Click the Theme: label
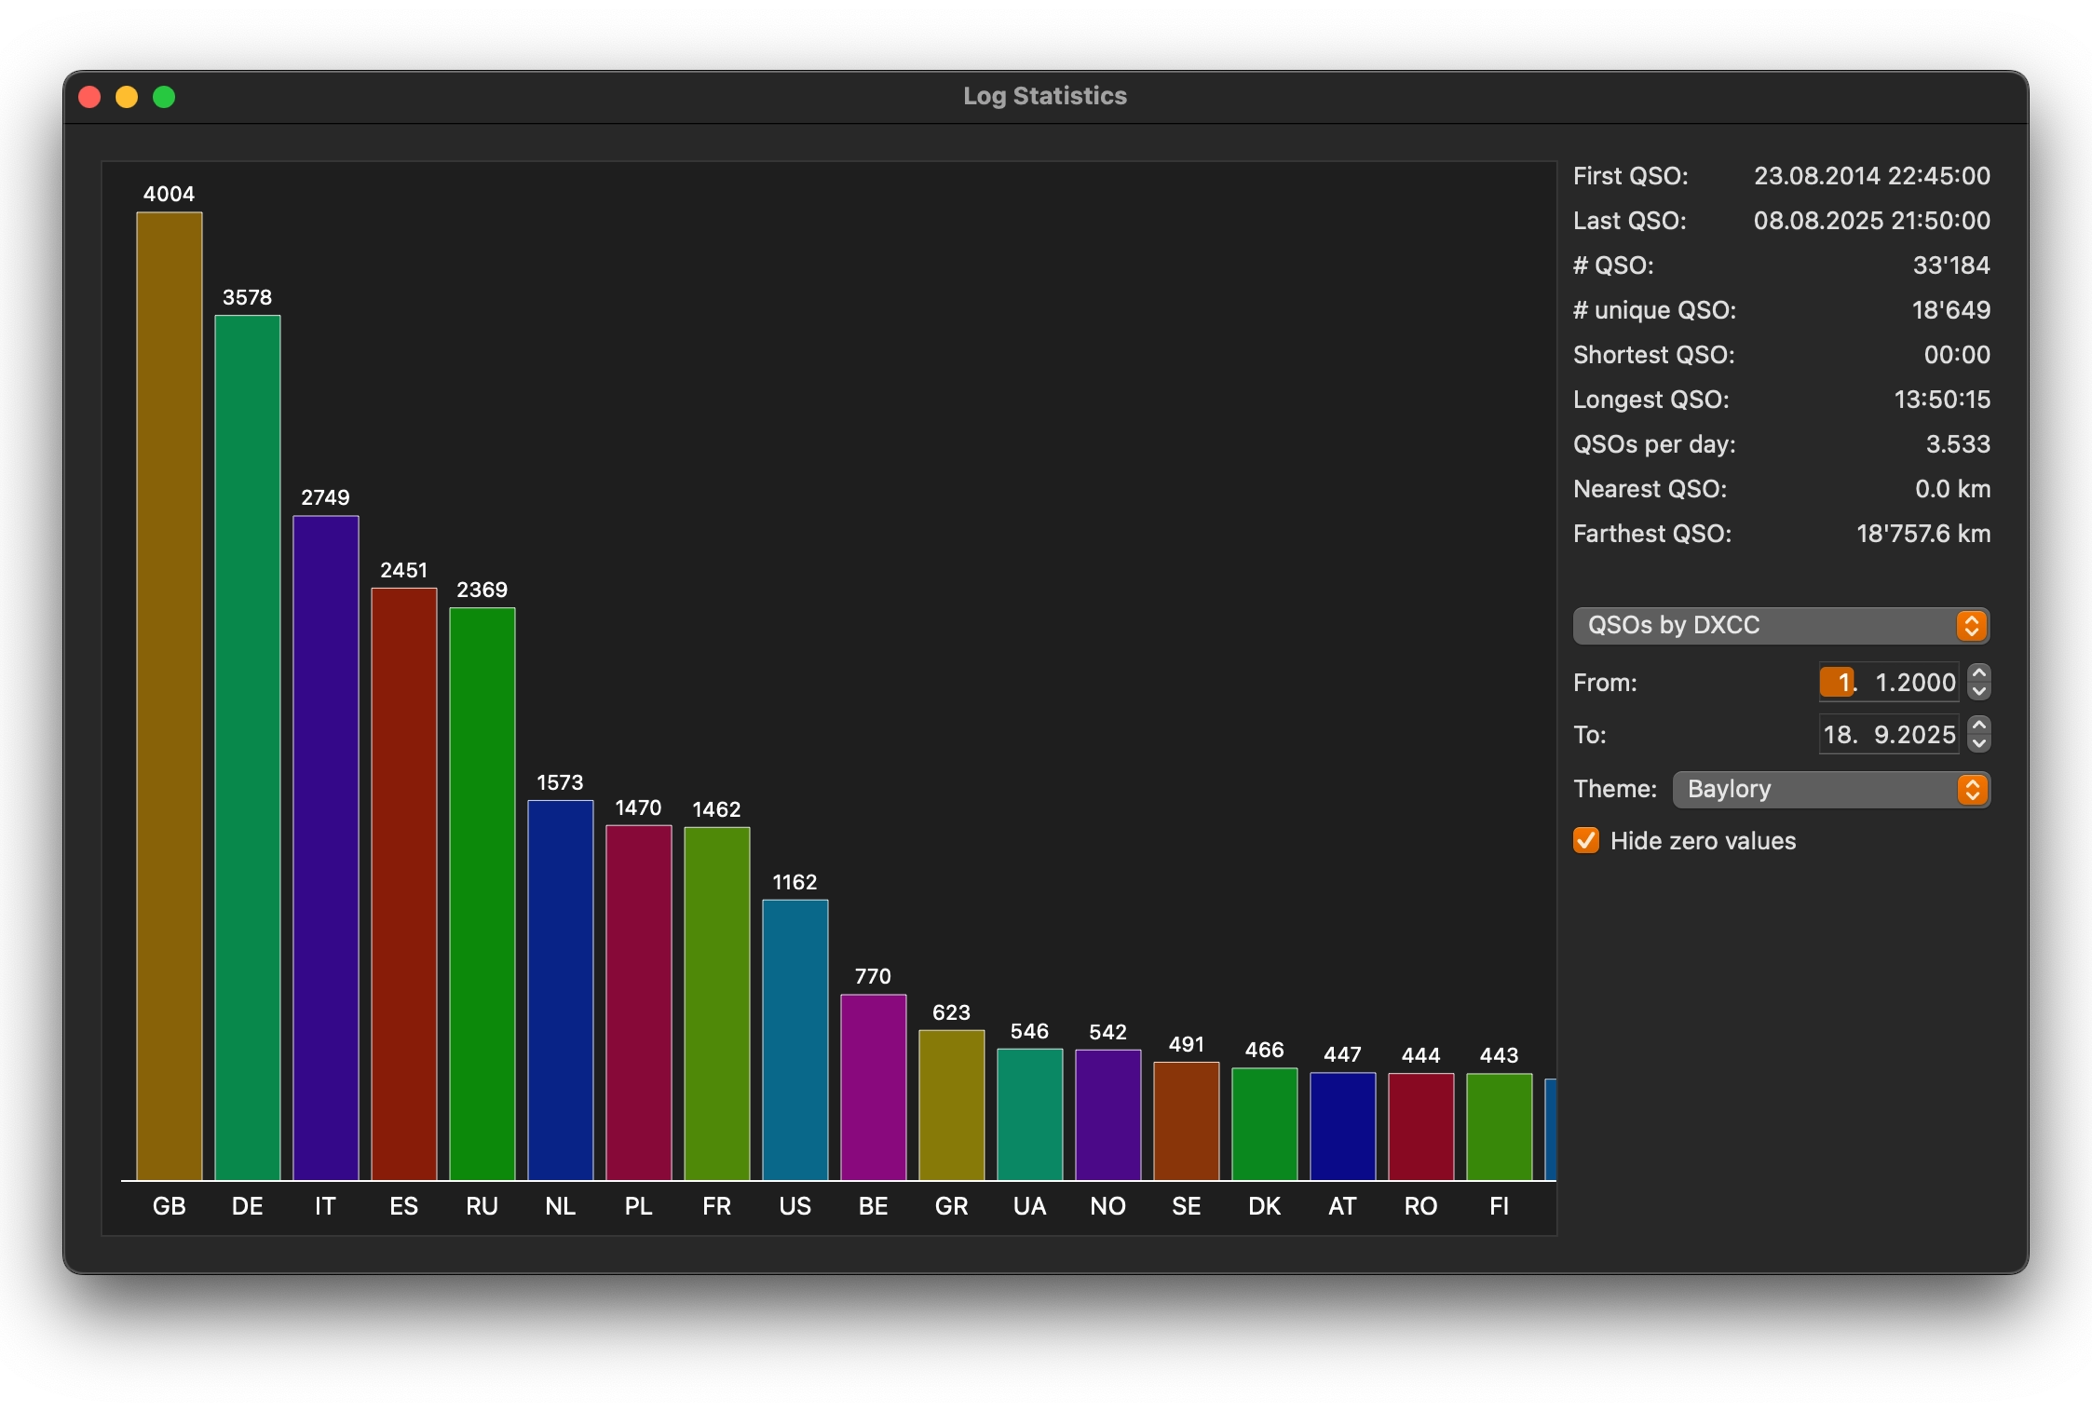Viewport: 2092px width, 1412px height. [1615, 789]
